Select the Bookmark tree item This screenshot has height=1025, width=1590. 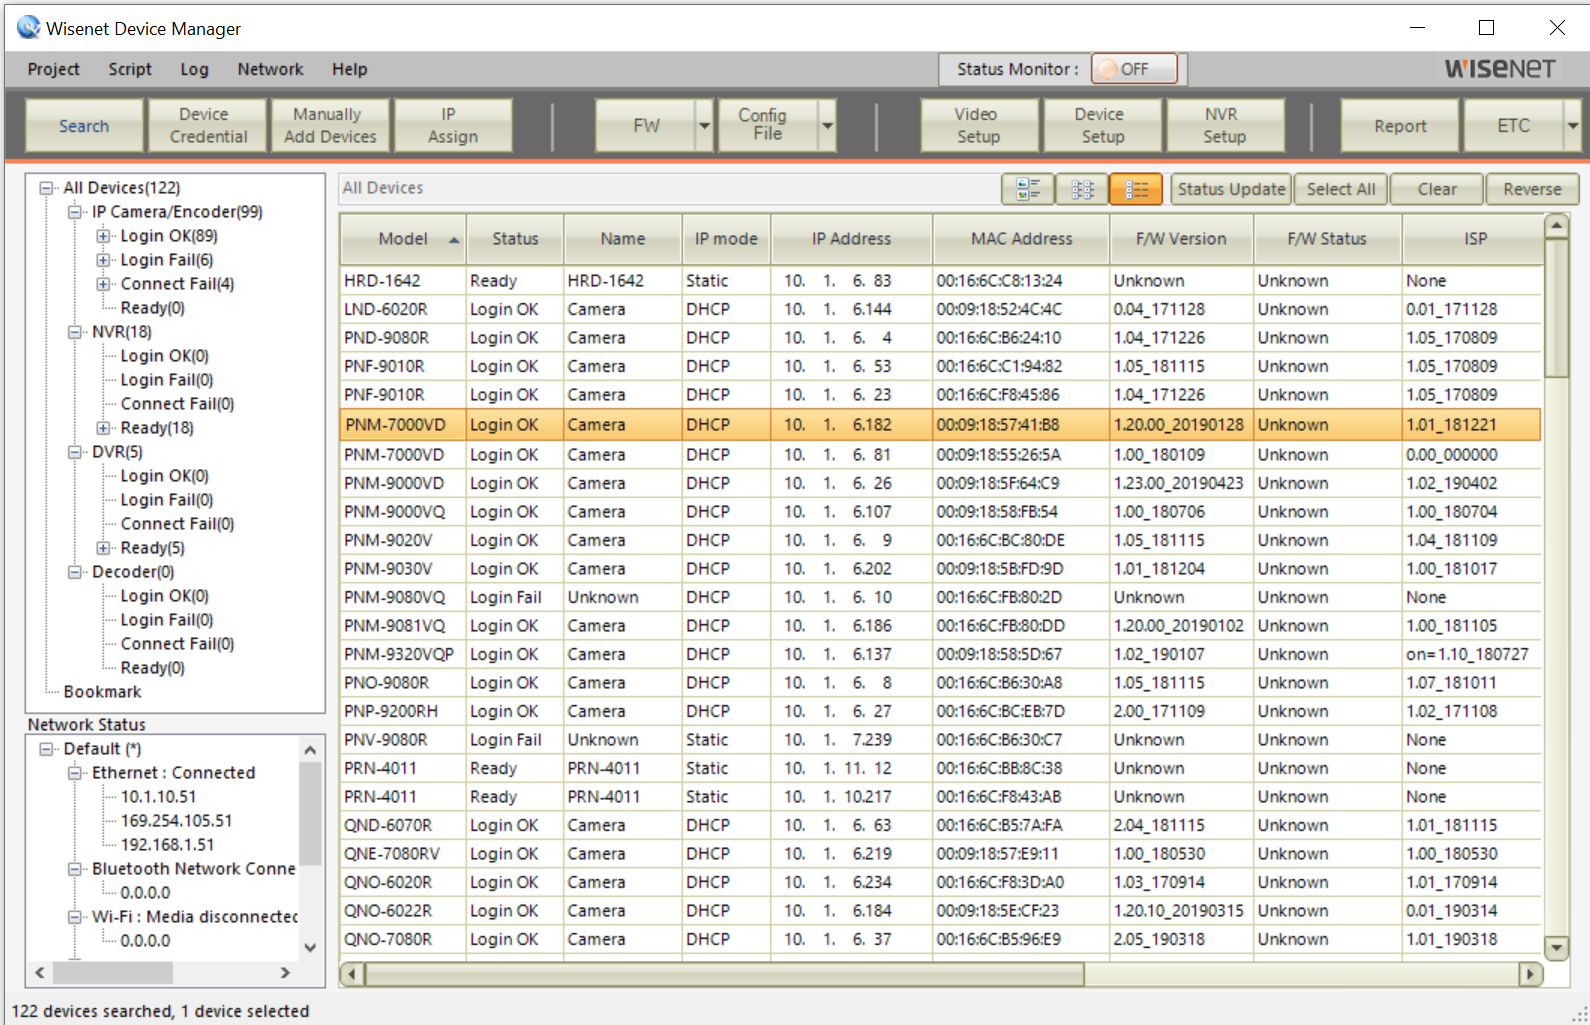[x=102, y=692]
